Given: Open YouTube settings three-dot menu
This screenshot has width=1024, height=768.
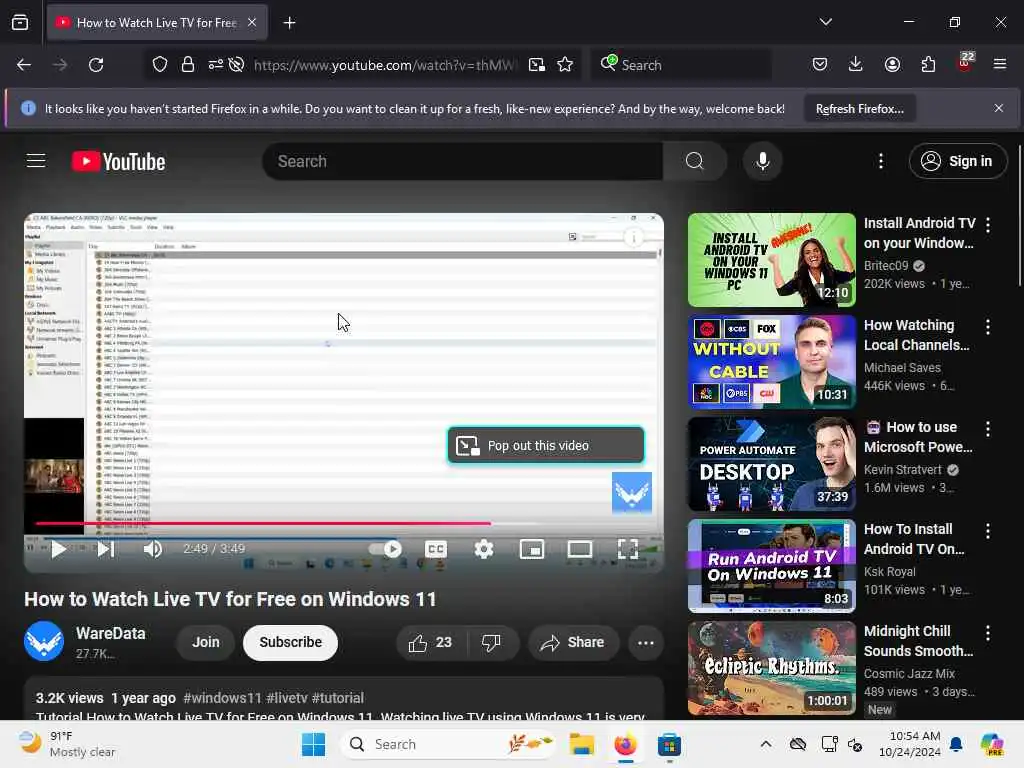Looking at the screenshot, I should click(880, 161).
